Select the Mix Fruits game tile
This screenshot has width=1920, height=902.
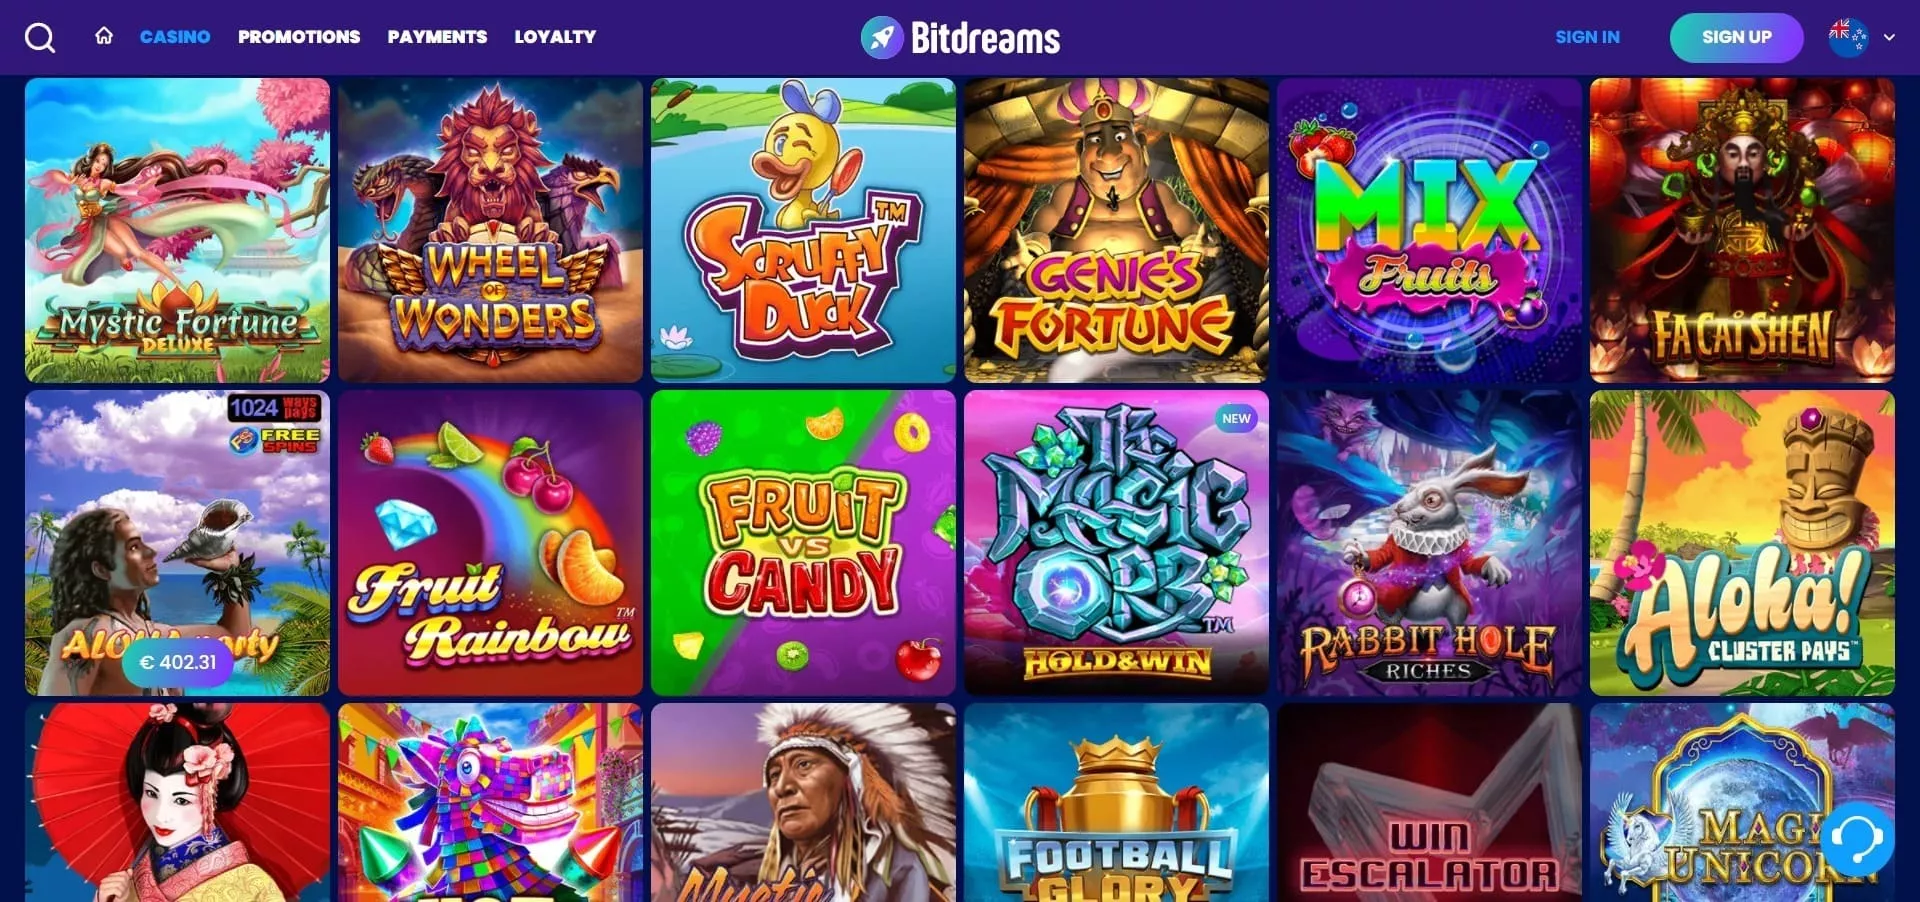1429,230
